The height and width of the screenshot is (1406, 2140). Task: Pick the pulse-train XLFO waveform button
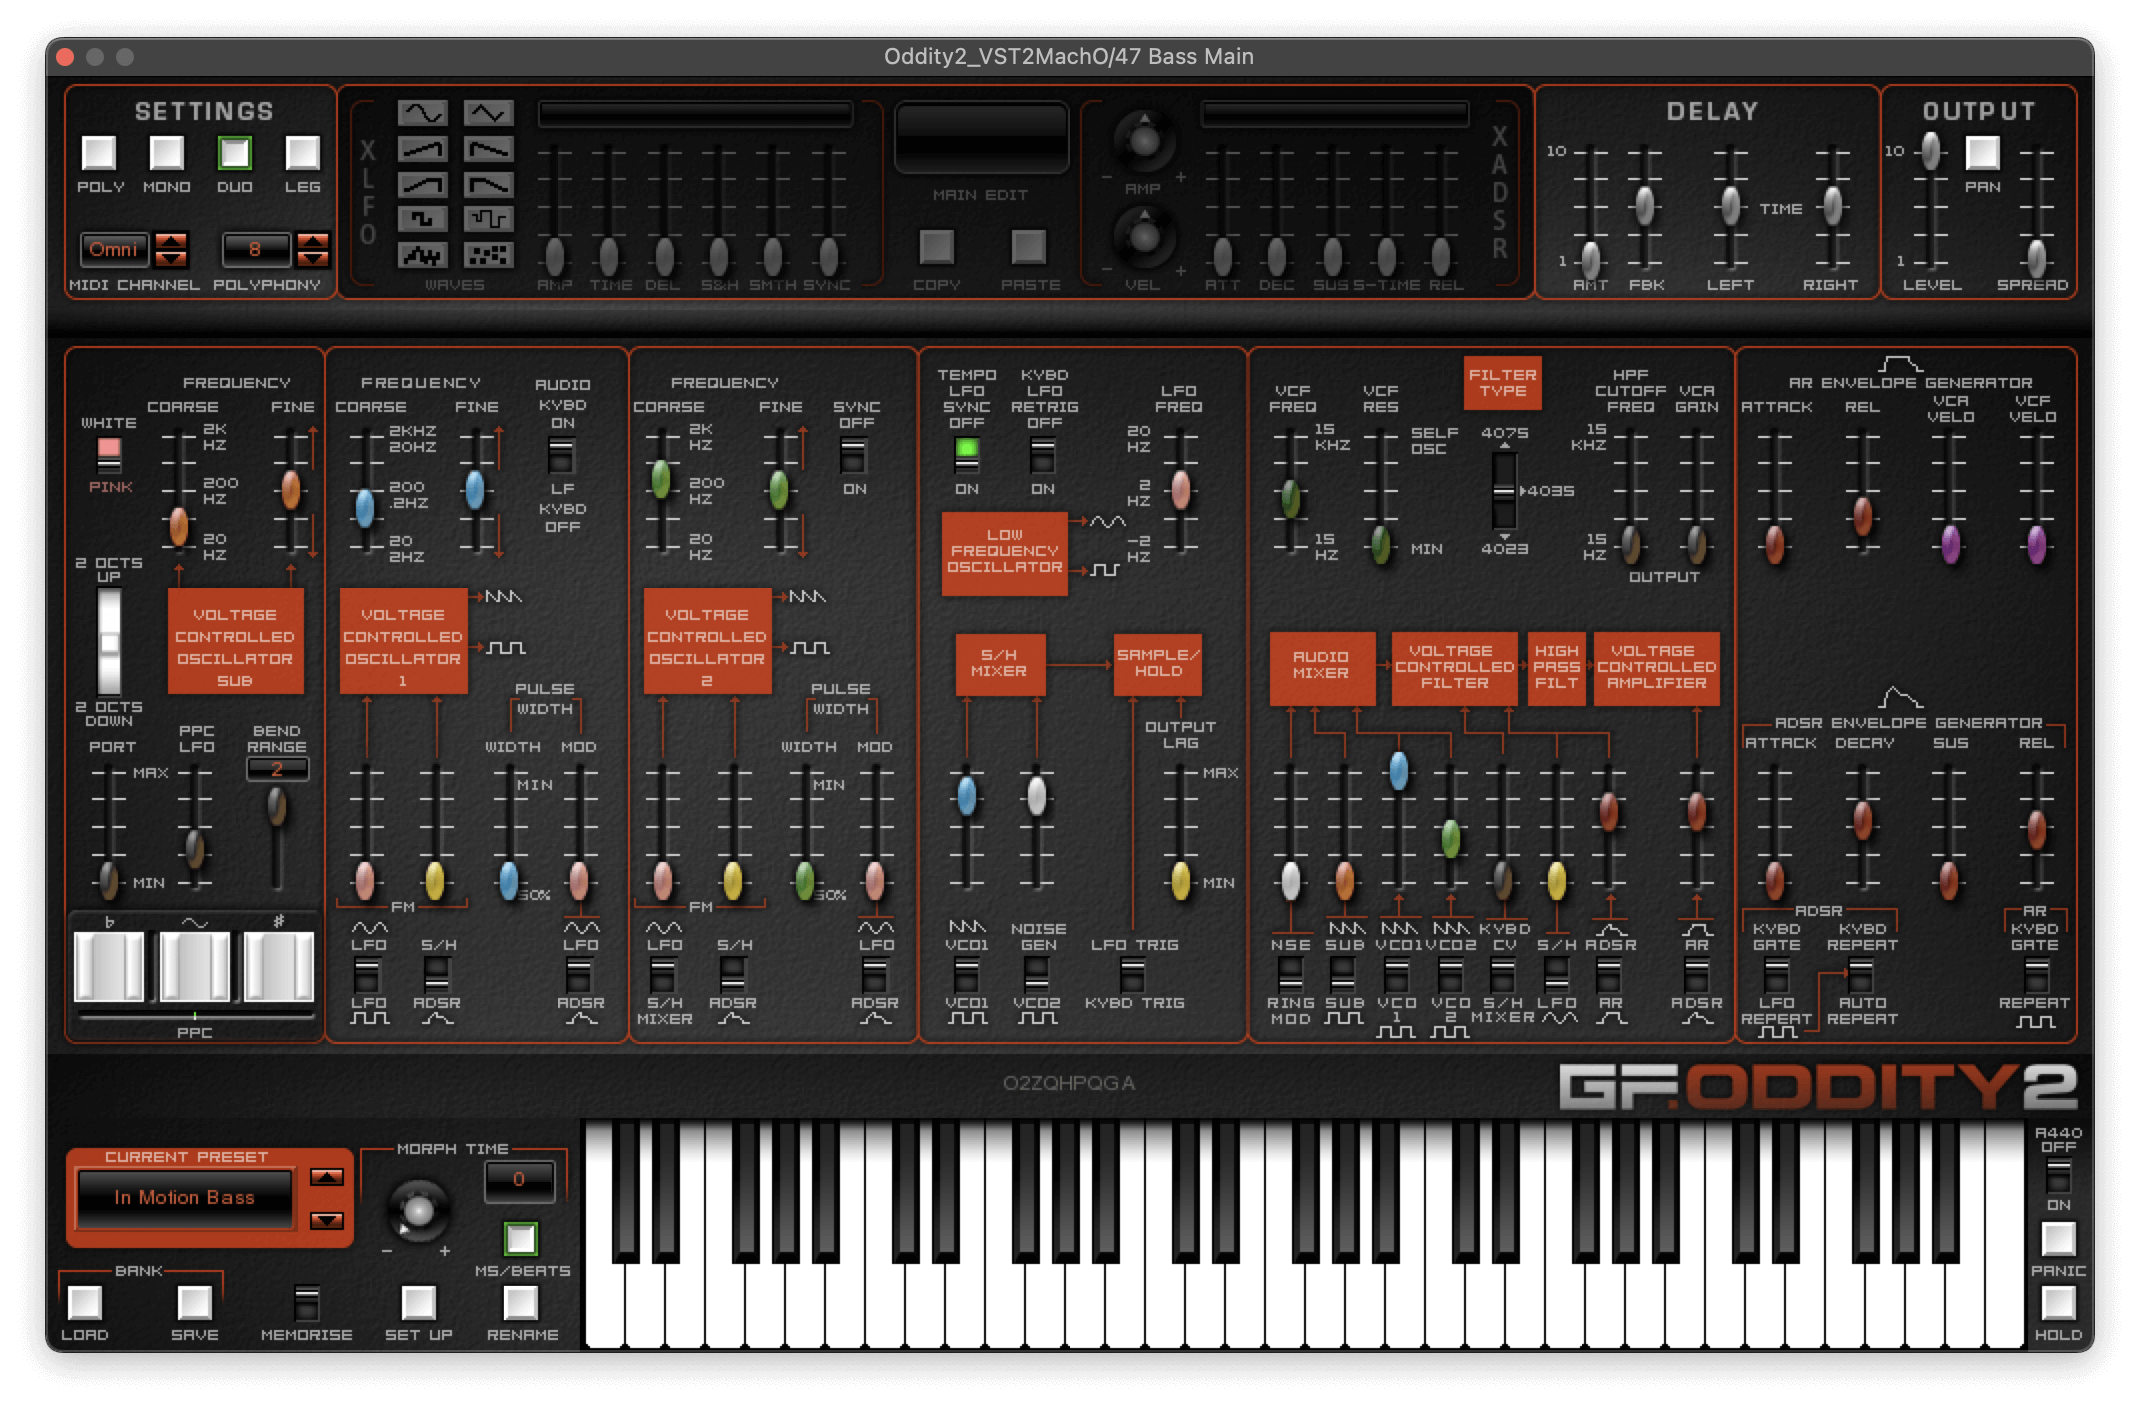point(488,220)
